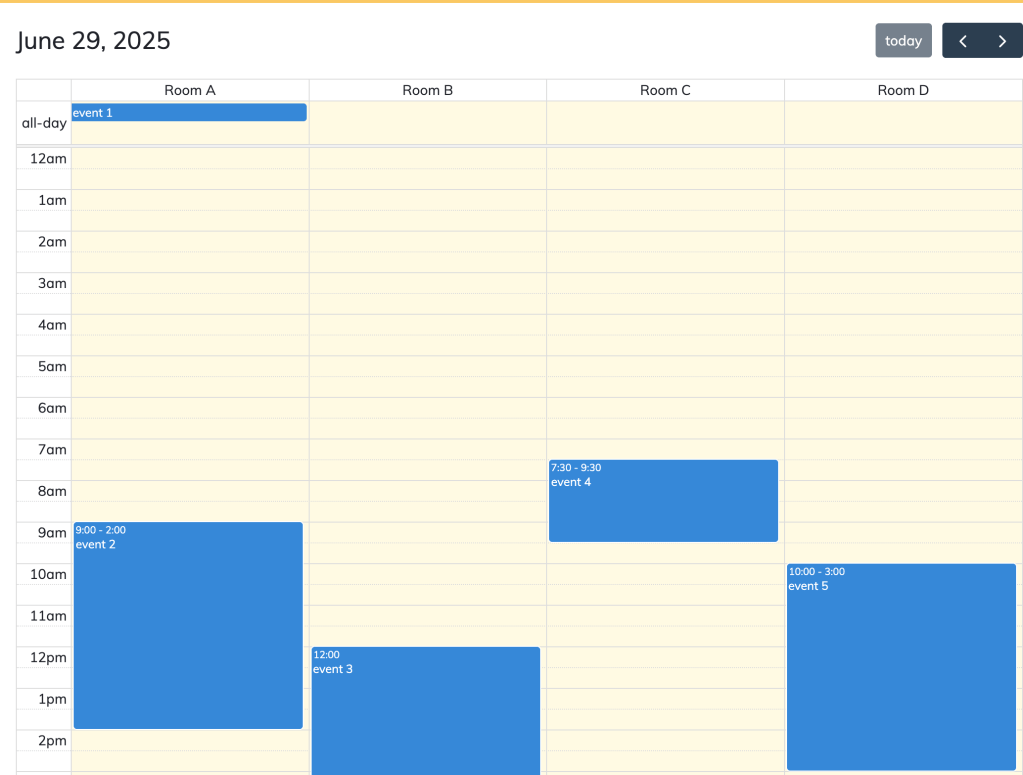Click the all-day row label
This screenshot has width=1023, height=775.
pos(43,122)
